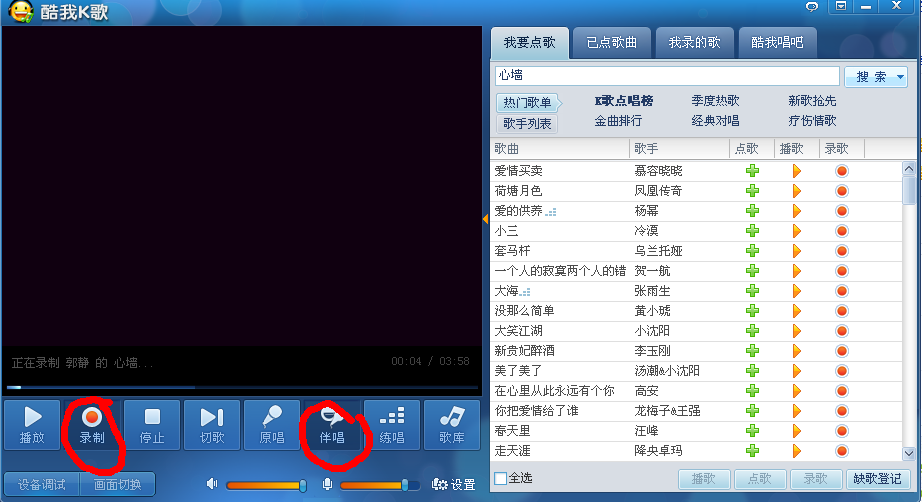Open the 设置 settings gear
Screen dimensions: 922x502
[x=453, y=484]
